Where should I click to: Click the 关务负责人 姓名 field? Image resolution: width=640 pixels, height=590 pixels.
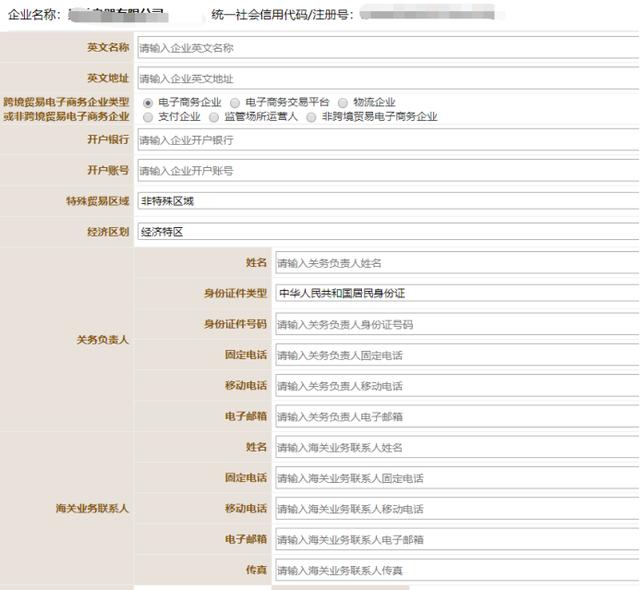tap(458, 263)
